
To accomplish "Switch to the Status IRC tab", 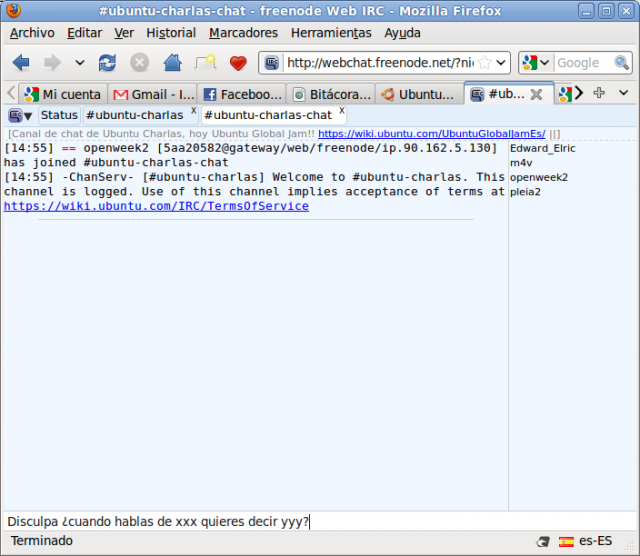I will (59, 115).
